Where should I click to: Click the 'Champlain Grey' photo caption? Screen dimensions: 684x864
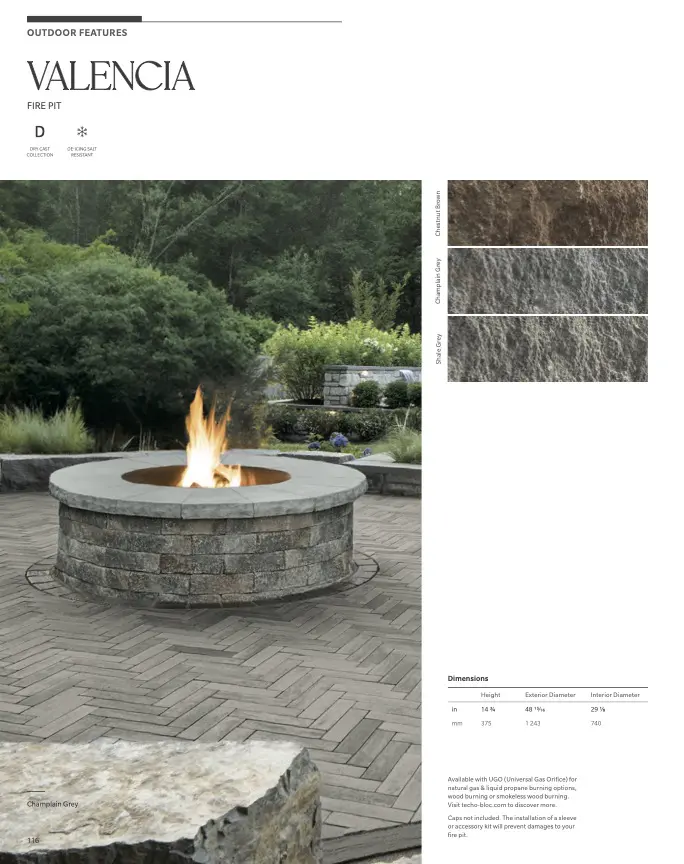point(52,804)
